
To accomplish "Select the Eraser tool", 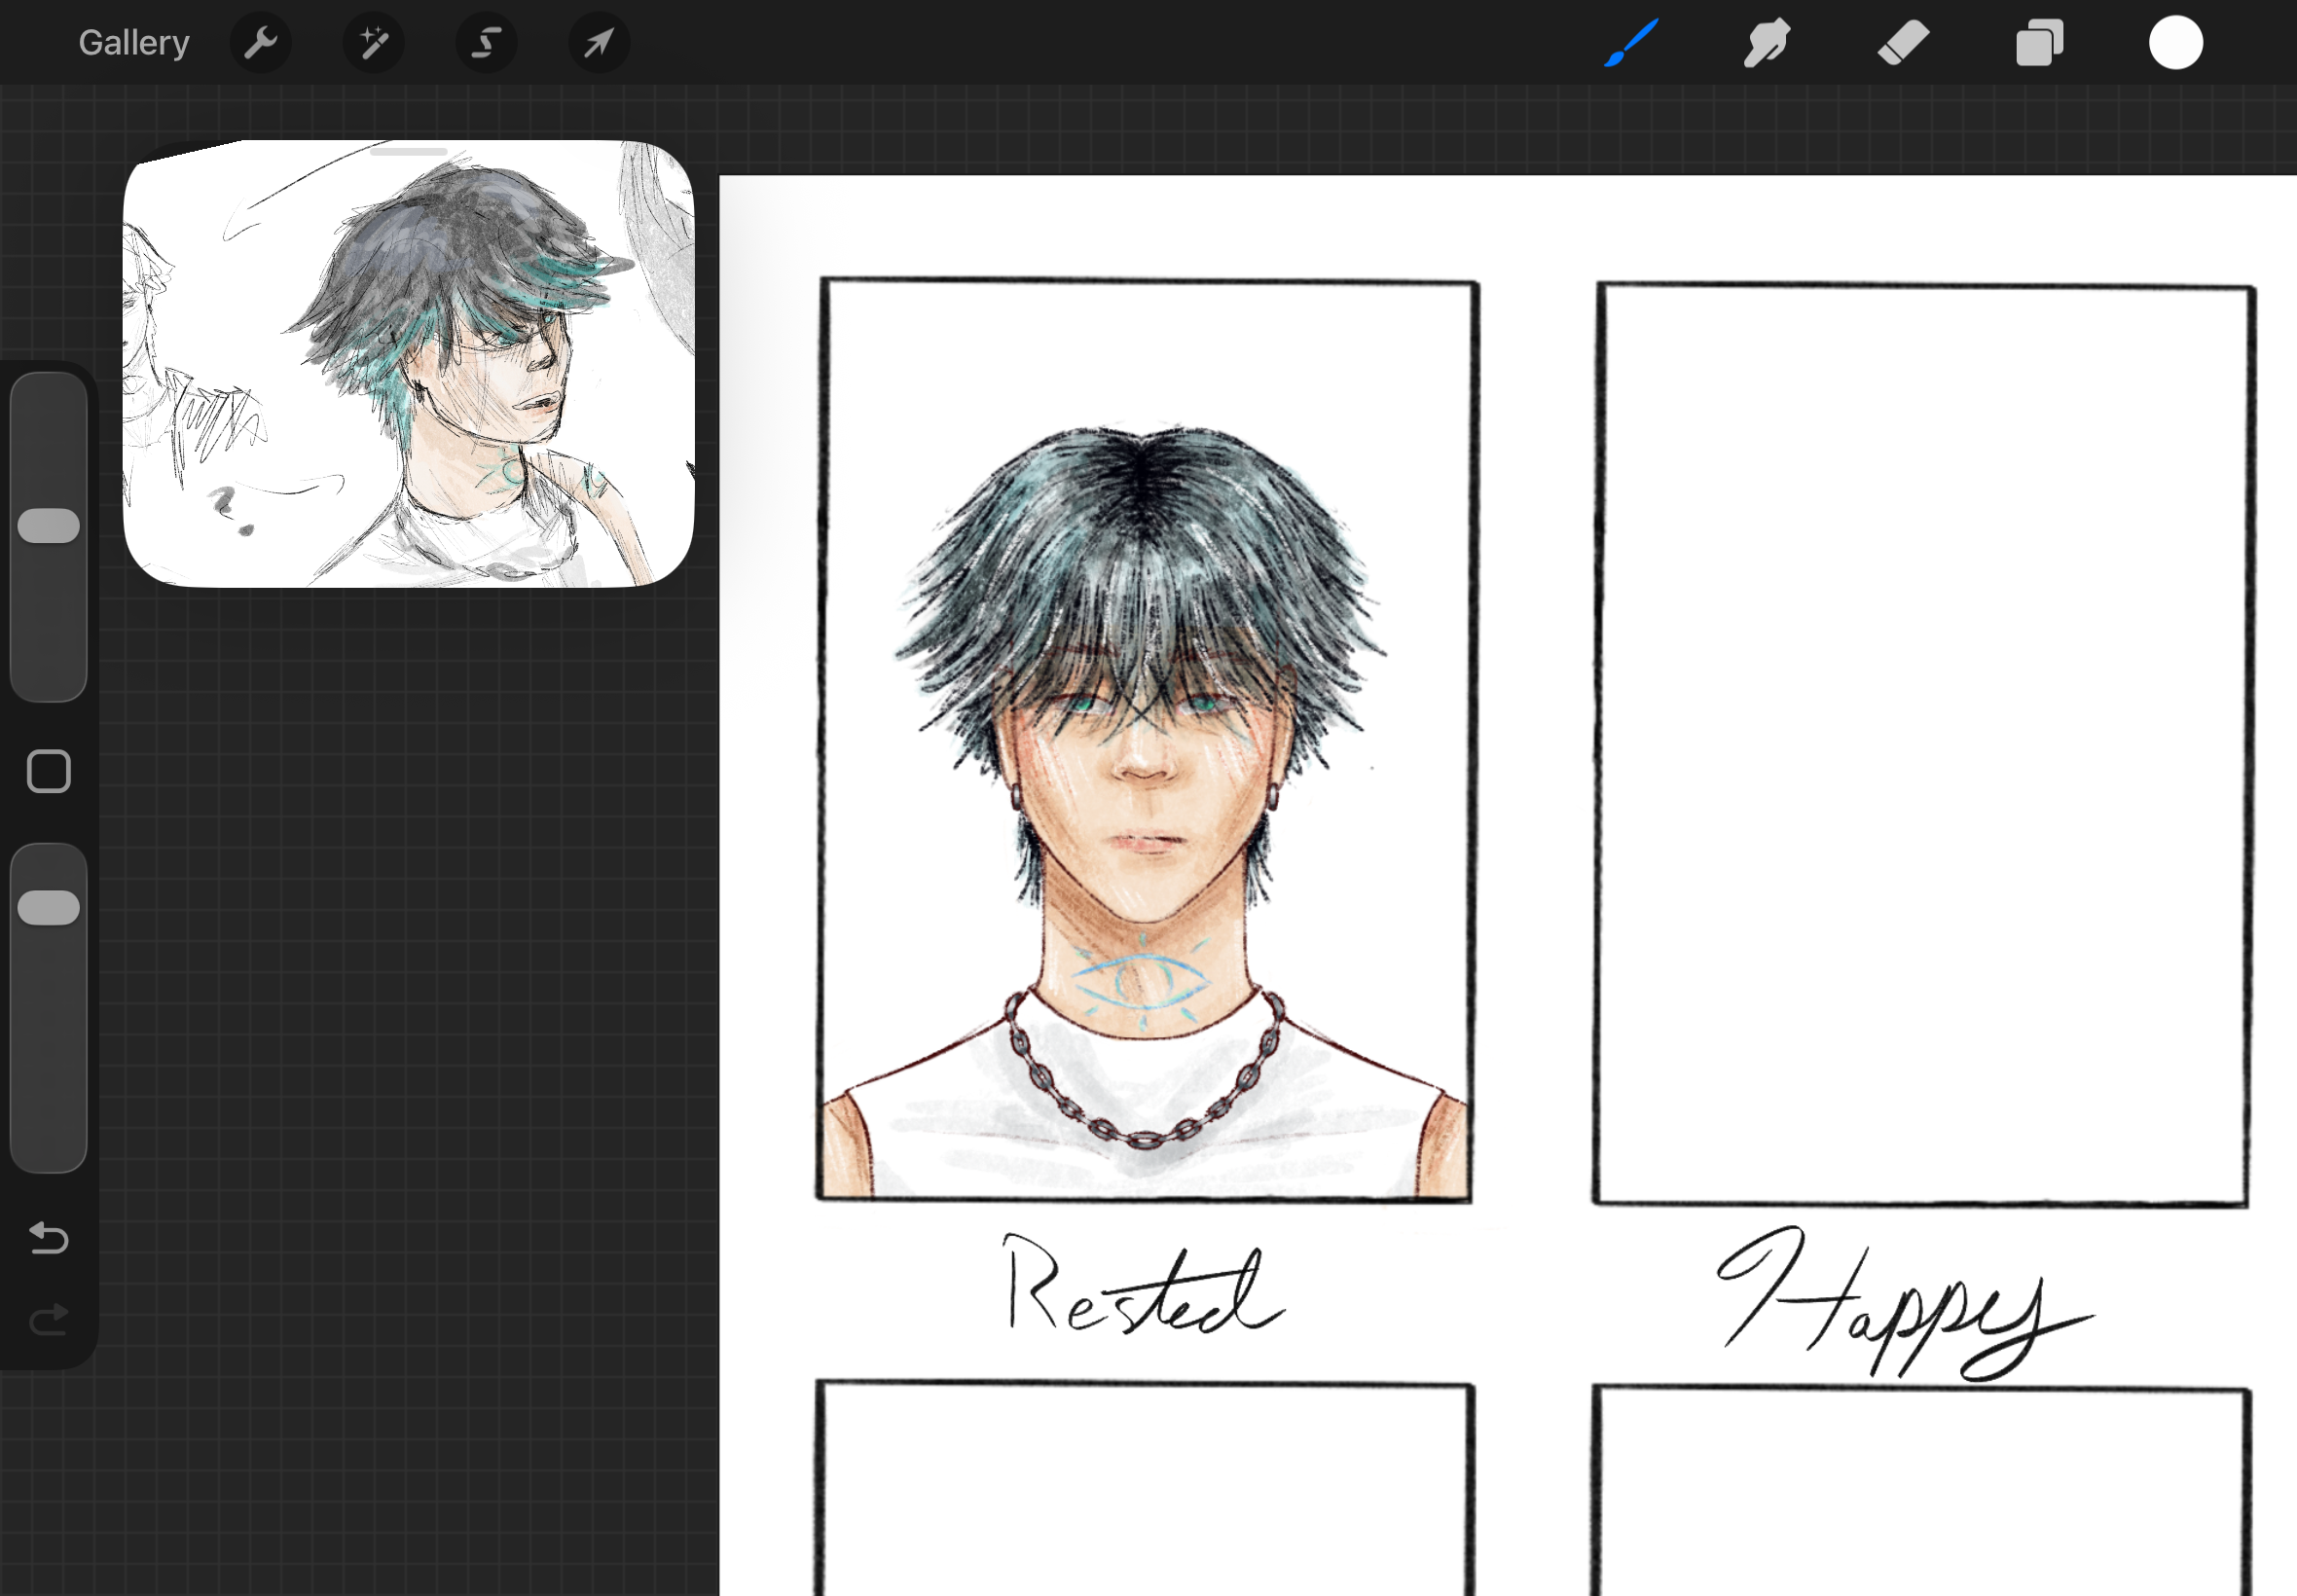I will pyautogui.click(x=1902, y=43).
